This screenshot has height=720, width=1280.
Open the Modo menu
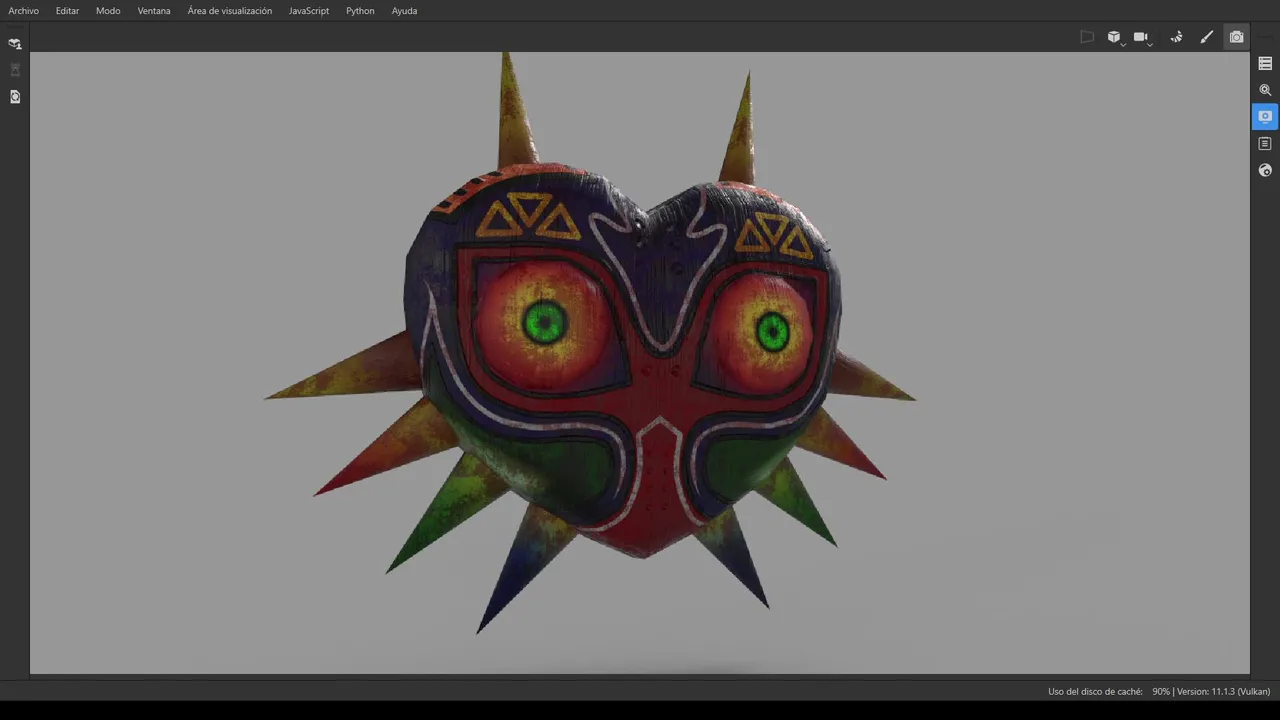[108, 11]
